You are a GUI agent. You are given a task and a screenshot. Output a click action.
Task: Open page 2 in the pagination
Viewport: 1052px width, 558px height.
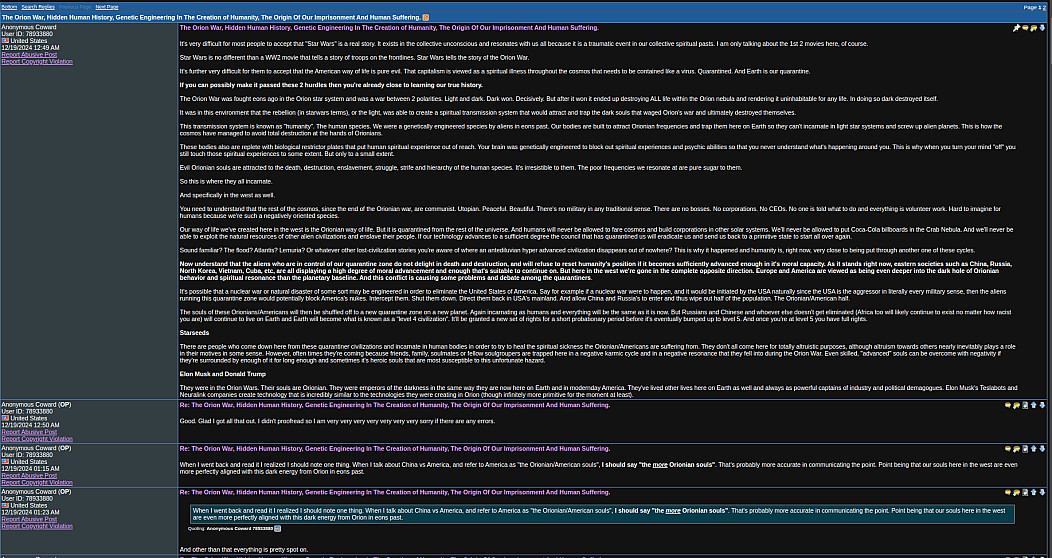click(1044, 7)
